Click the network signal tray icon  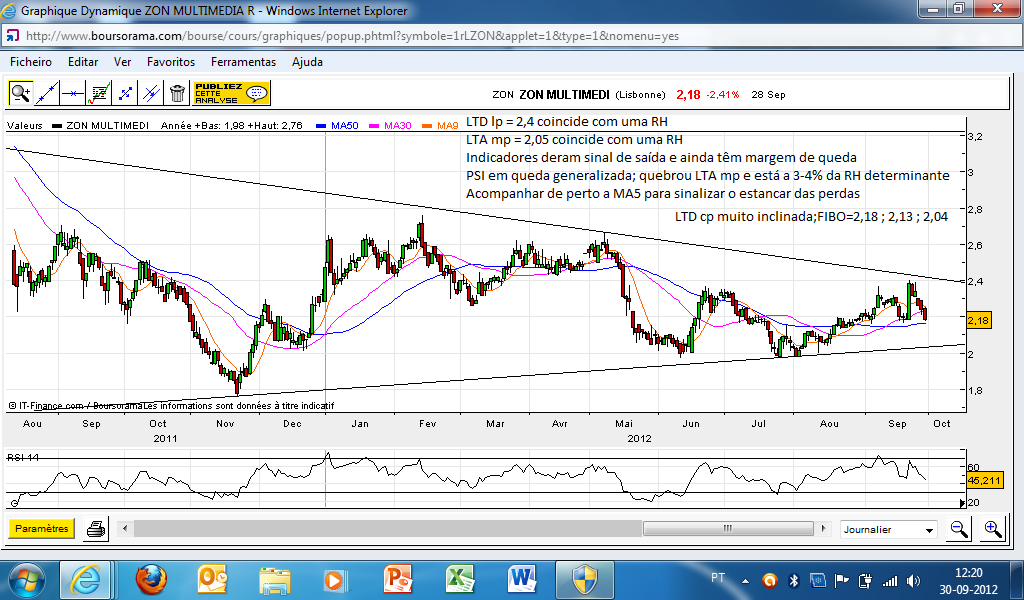click(889, 580)
